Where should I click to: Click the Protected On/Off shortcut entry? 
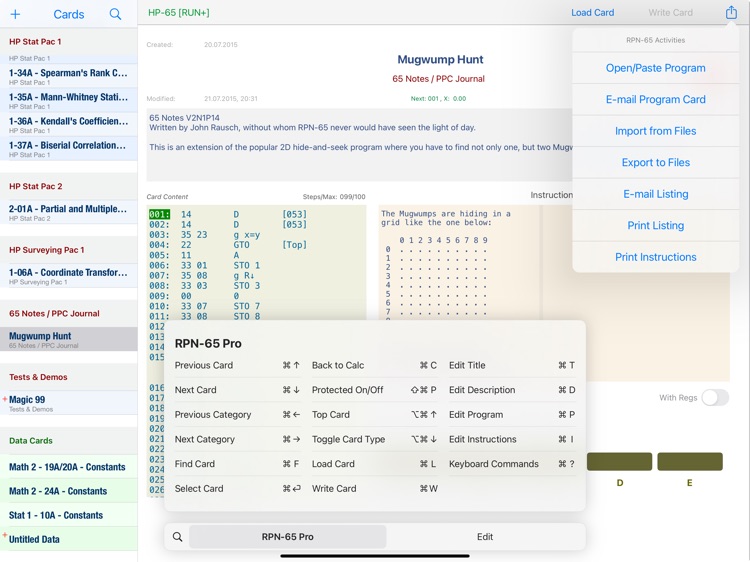point(375,390)
